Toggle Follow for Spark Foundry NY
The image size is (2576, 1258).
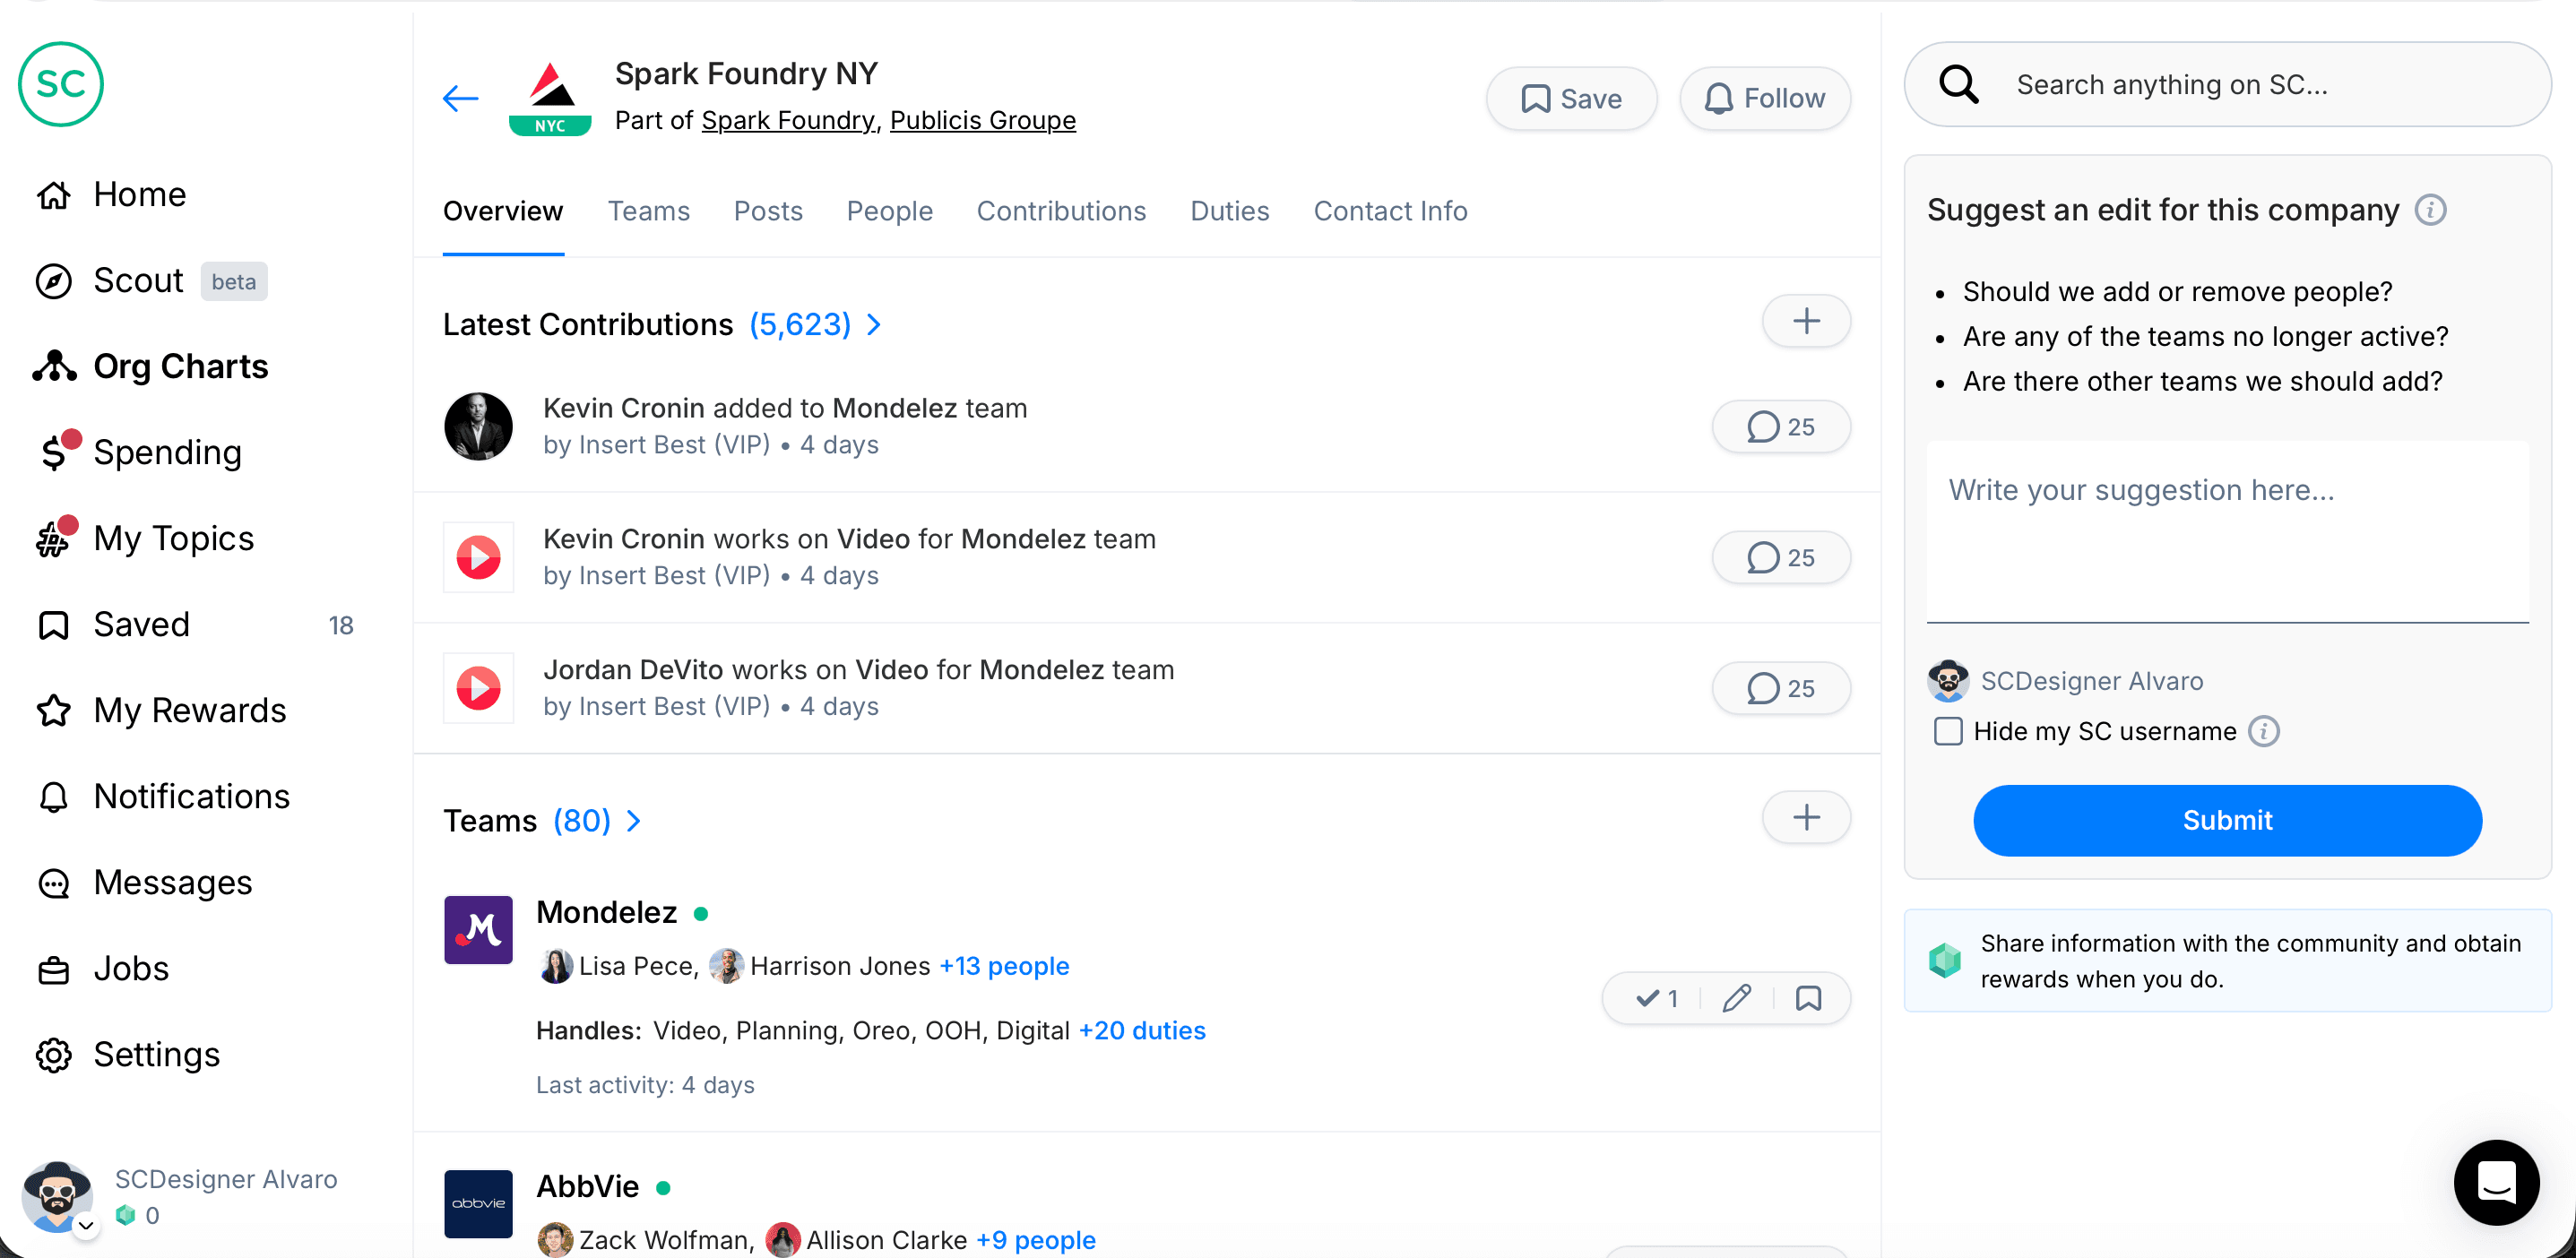click(1764, 98)
